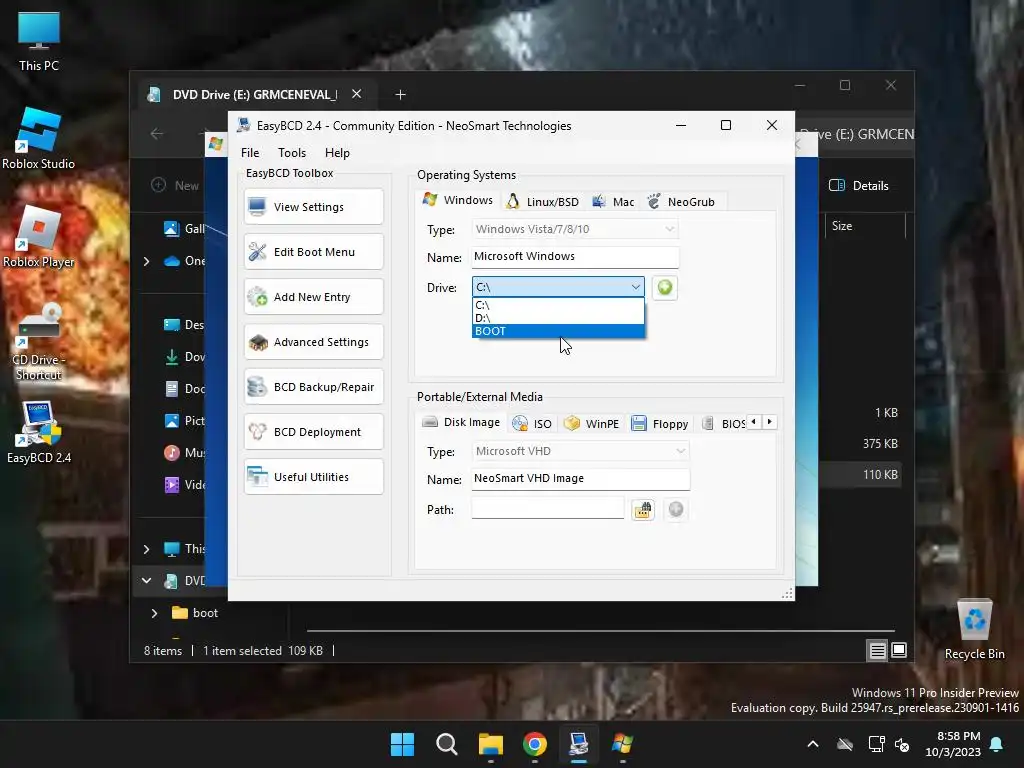Switch to the Windows operating system tab
This screenshot has height=768, width=1024.
458,200
